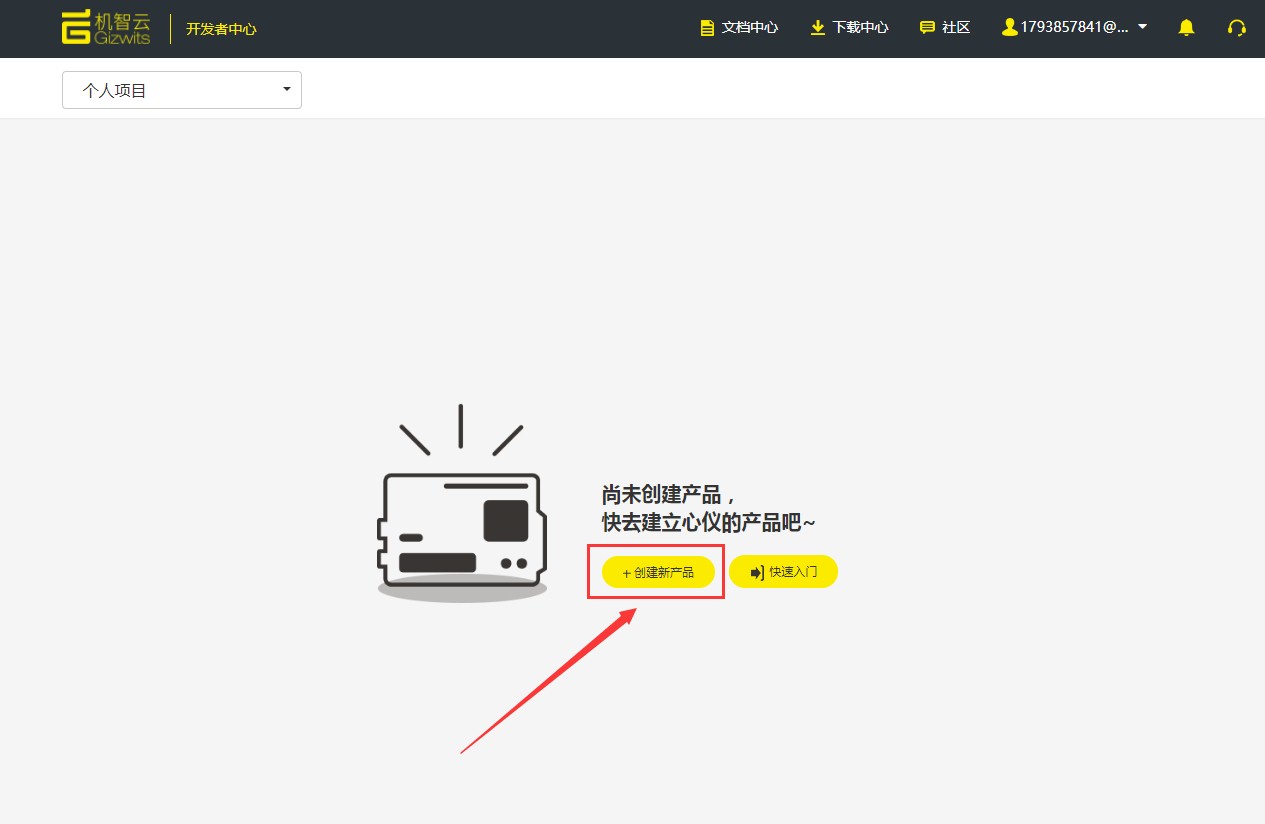This screenshot has height=824, width=1265.
Task: Click the account email 1793857841@...
Action: tap(1074, 28)
